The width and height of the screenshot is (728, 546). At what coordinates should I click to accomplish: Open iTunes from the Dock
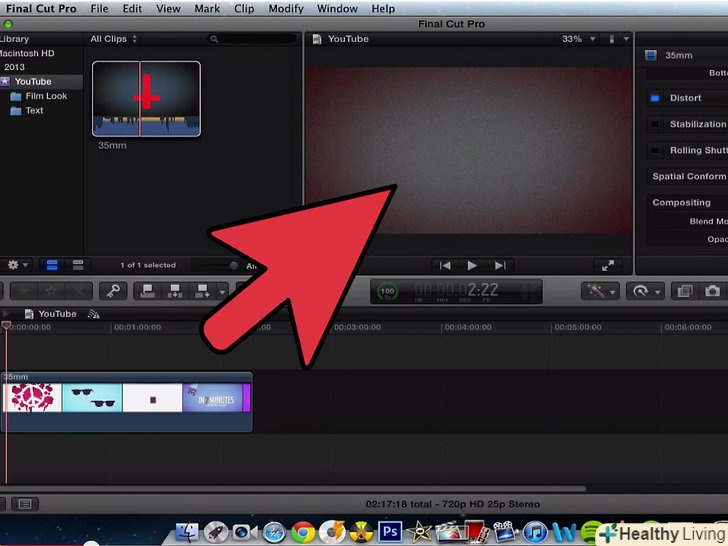tap(535, 533)
